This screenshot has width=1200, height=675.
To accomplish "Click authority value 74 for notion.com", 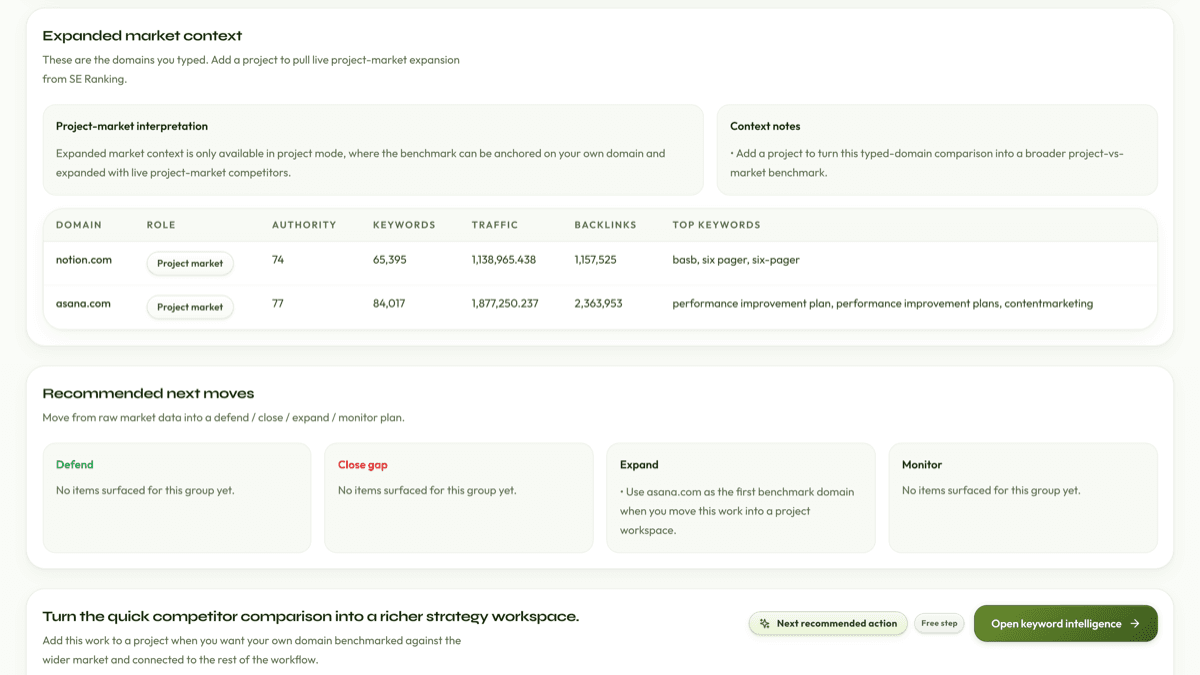I will click(x=278, y=260).
